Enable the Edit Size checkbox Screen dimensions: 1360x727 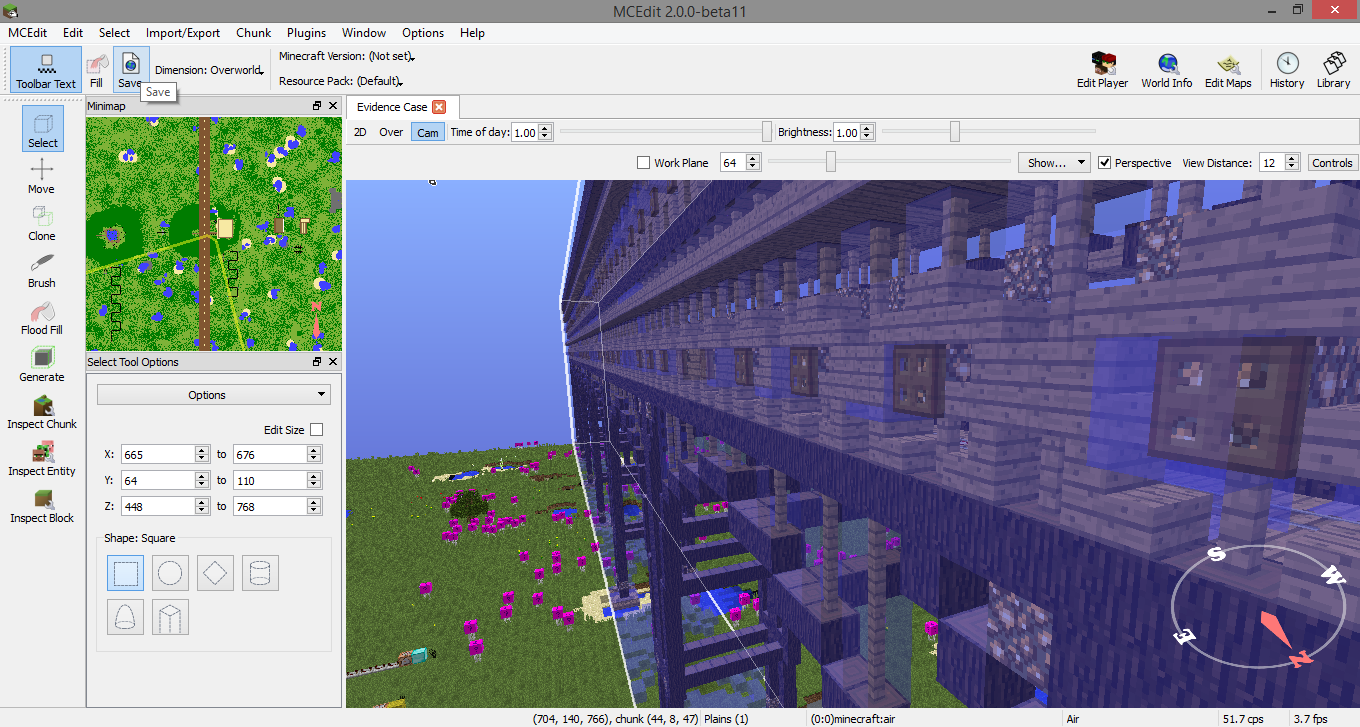(317, 429)
